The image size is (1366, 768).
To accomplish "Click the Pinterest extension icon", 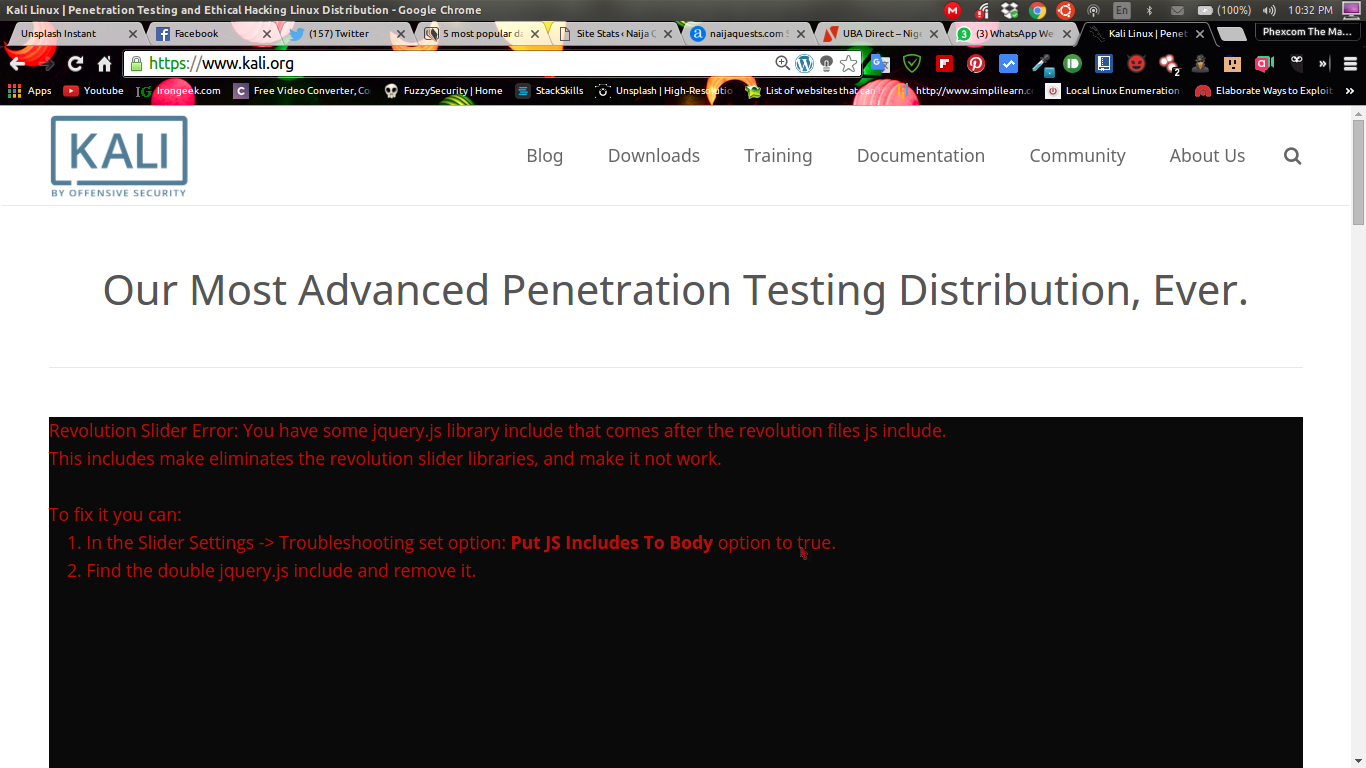I will point(976,64).
